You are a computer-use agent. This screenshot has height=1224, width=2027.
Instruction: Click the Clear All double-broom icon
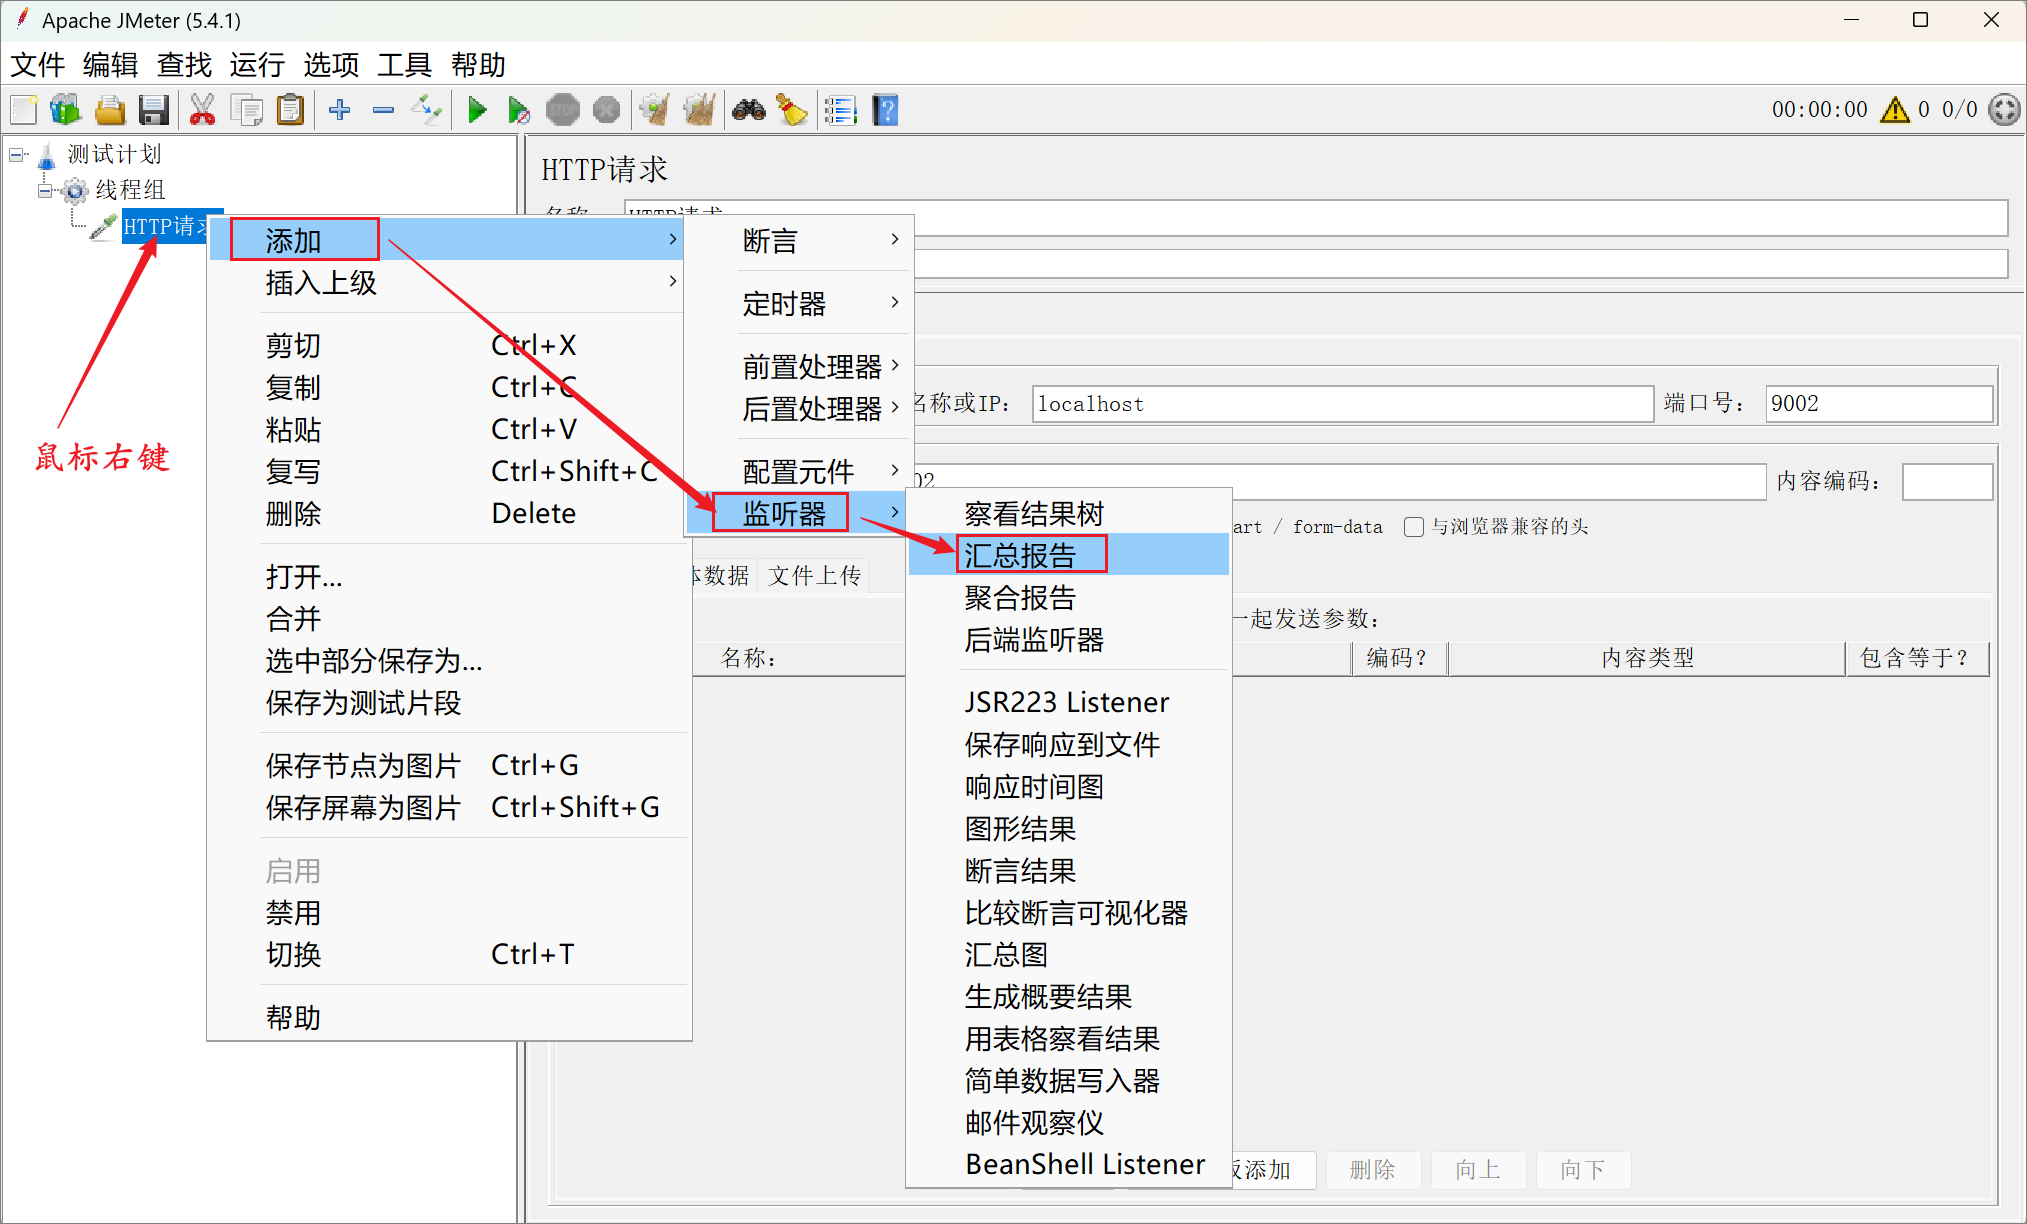pos(699,110)
